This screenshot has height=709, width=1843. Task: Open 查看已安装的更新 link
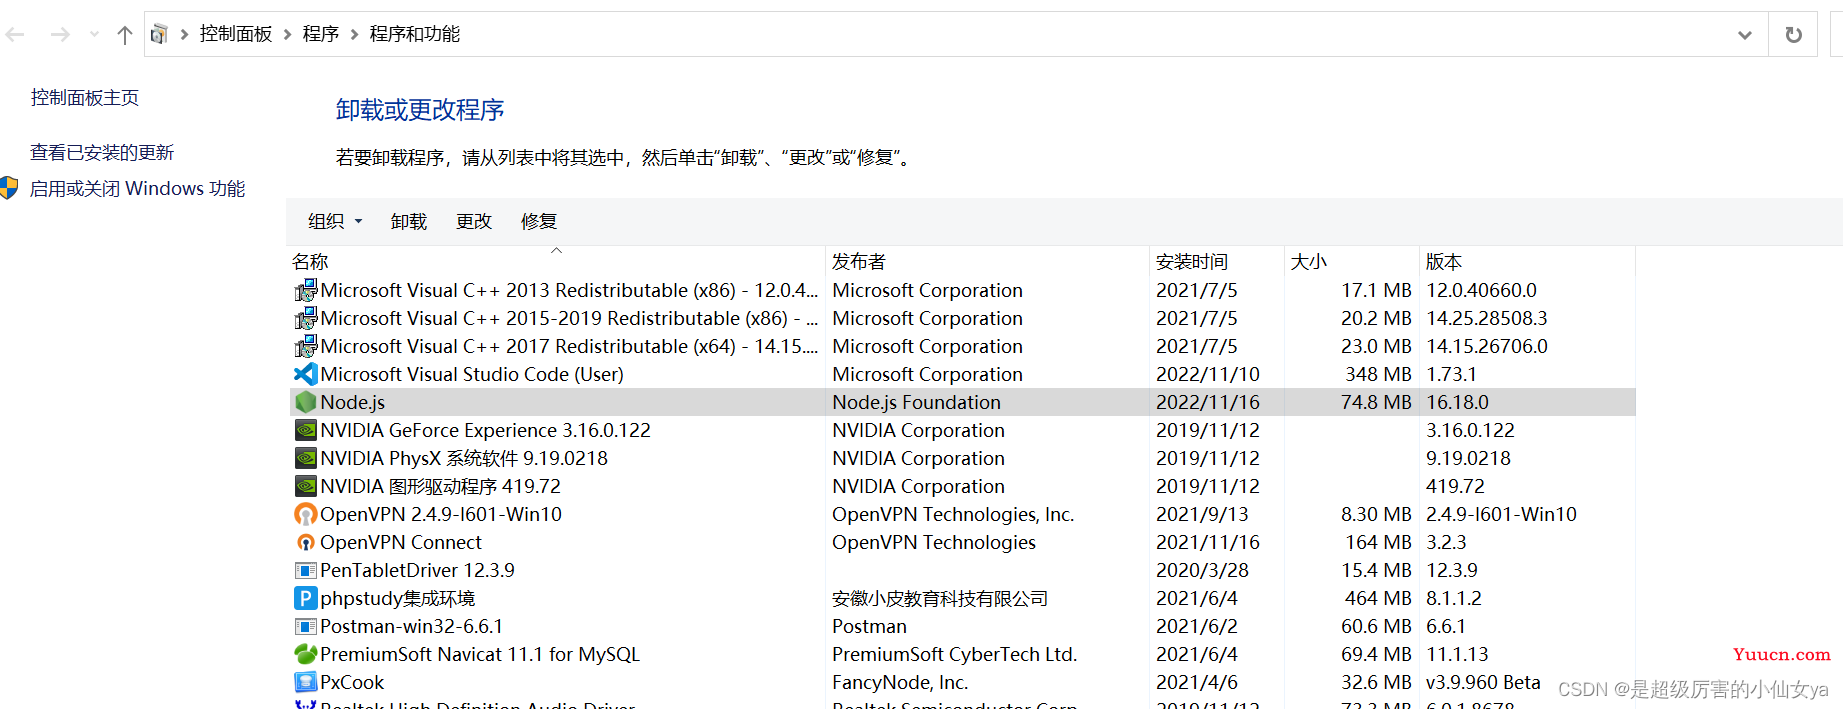102,152
